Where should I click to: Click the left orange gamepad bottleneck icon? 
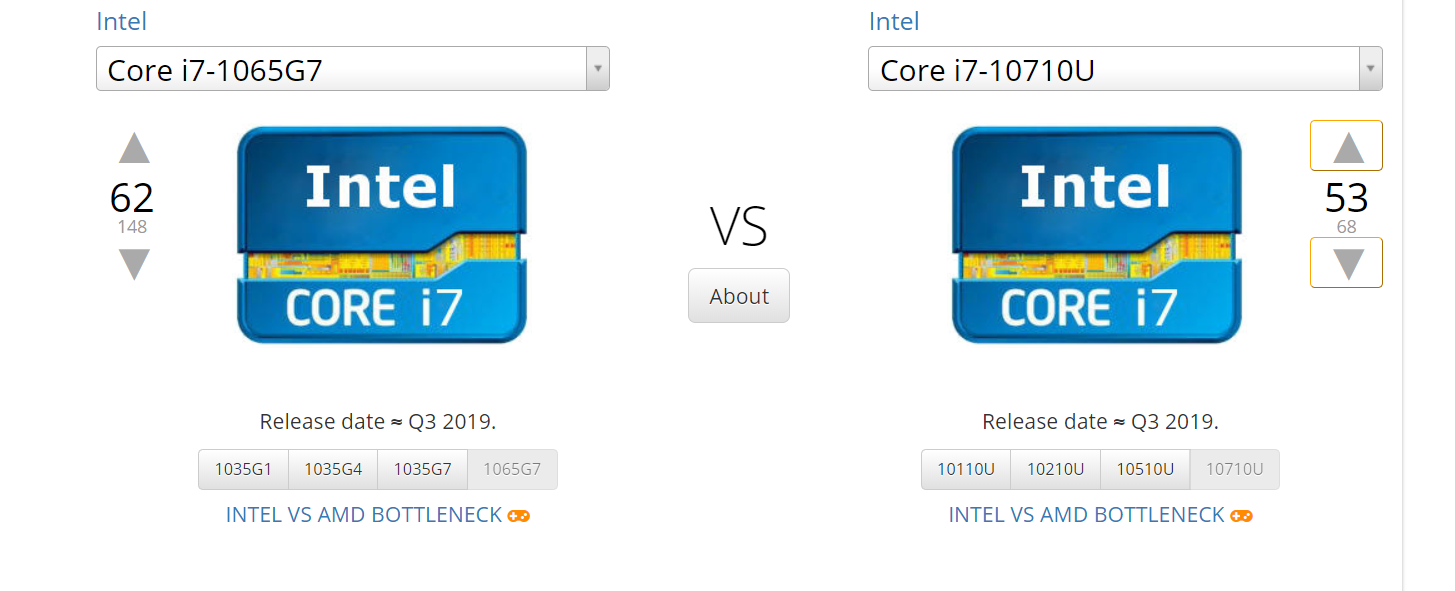pyautogui.click(x=518, y=516)
